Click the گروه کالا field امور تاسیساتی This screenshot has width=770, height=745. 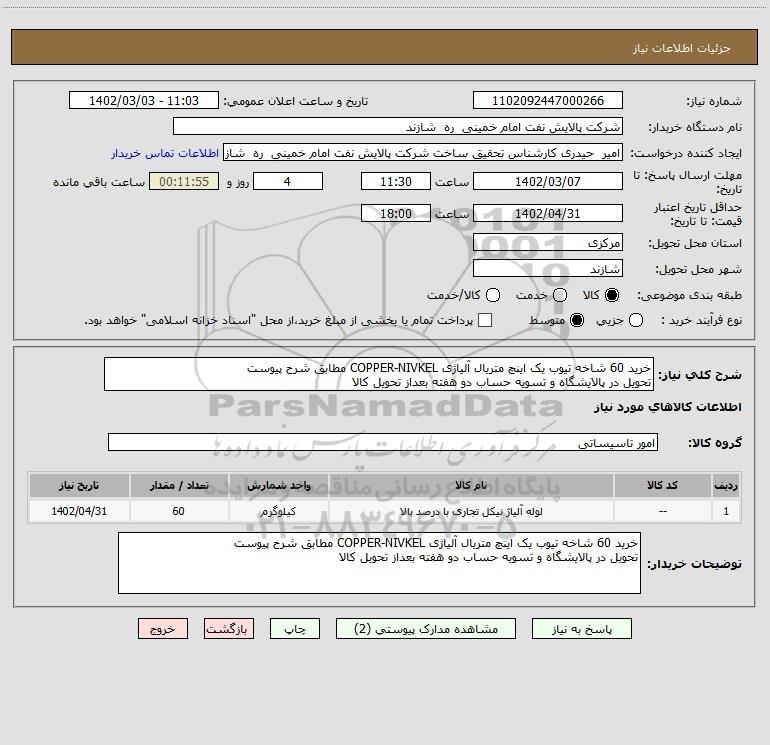383,443
